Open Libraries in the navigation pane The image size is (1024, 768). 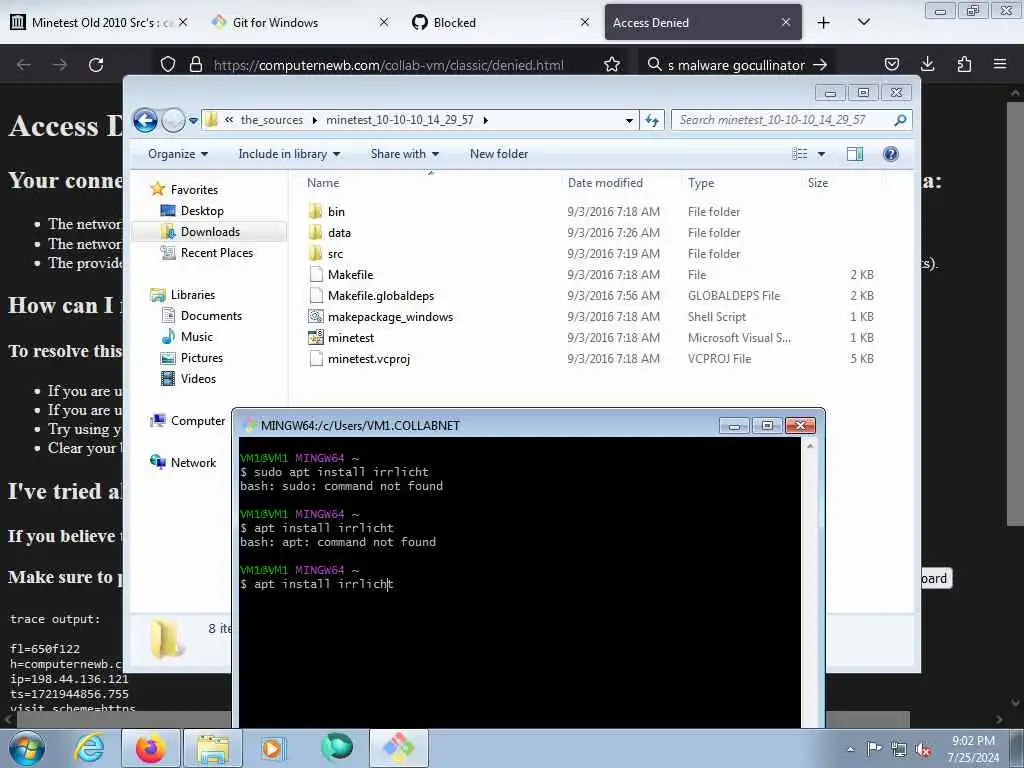(193, 295)
